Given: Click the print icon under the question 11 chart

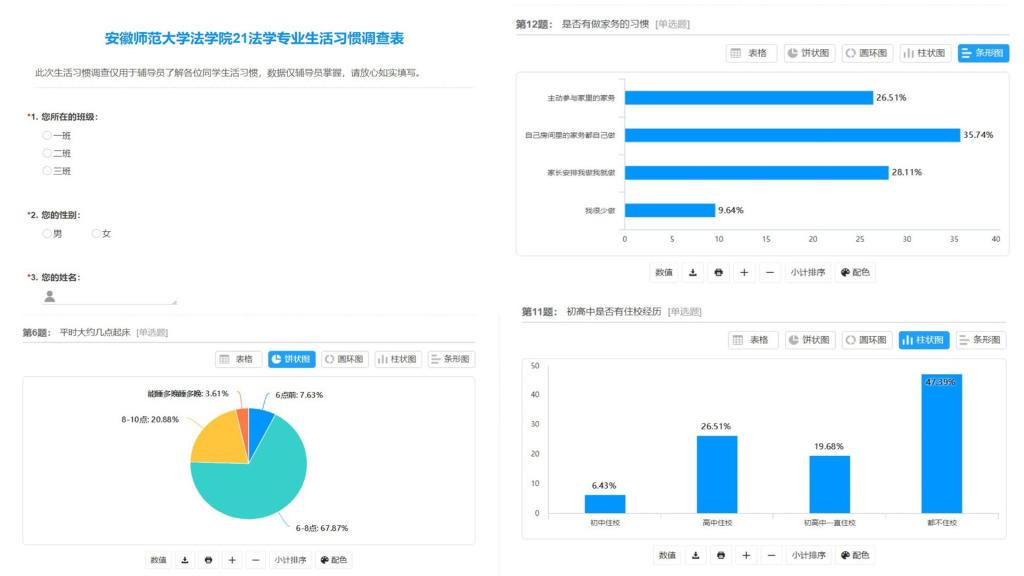Looking at the screenshot, I should coord(721,555).
